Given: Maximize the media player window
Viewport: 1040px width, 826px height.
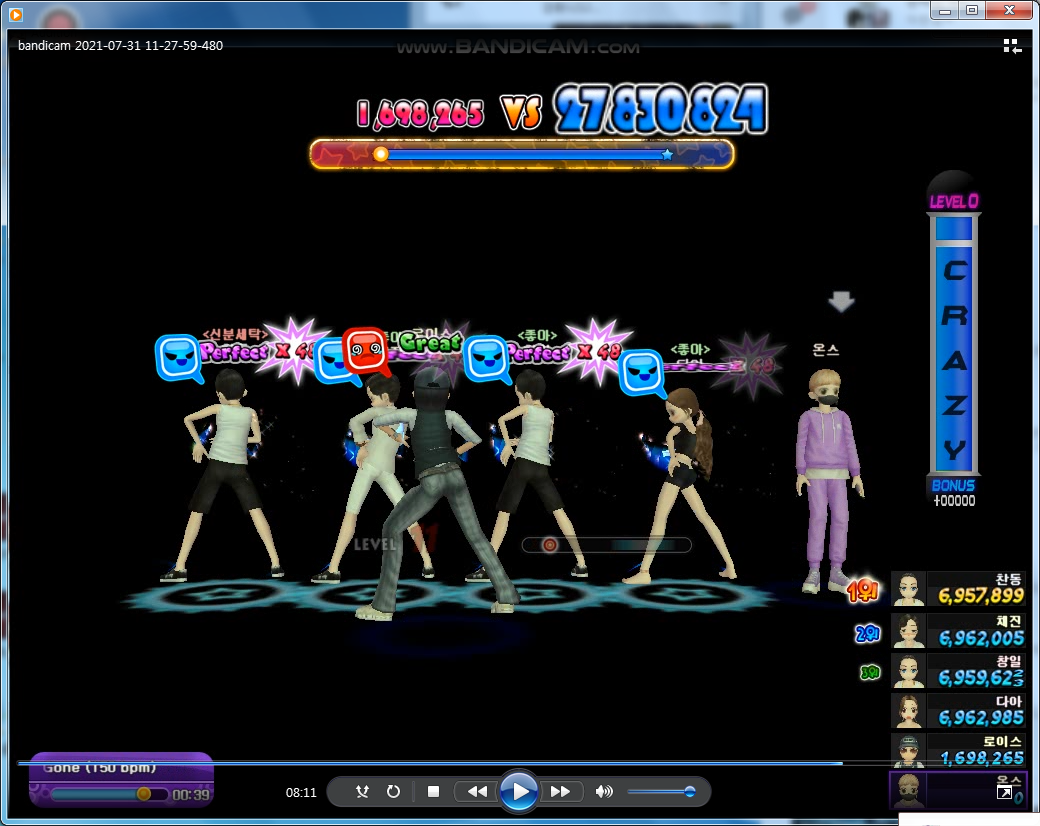Looking at the screenshot, I should click(972, 11).
